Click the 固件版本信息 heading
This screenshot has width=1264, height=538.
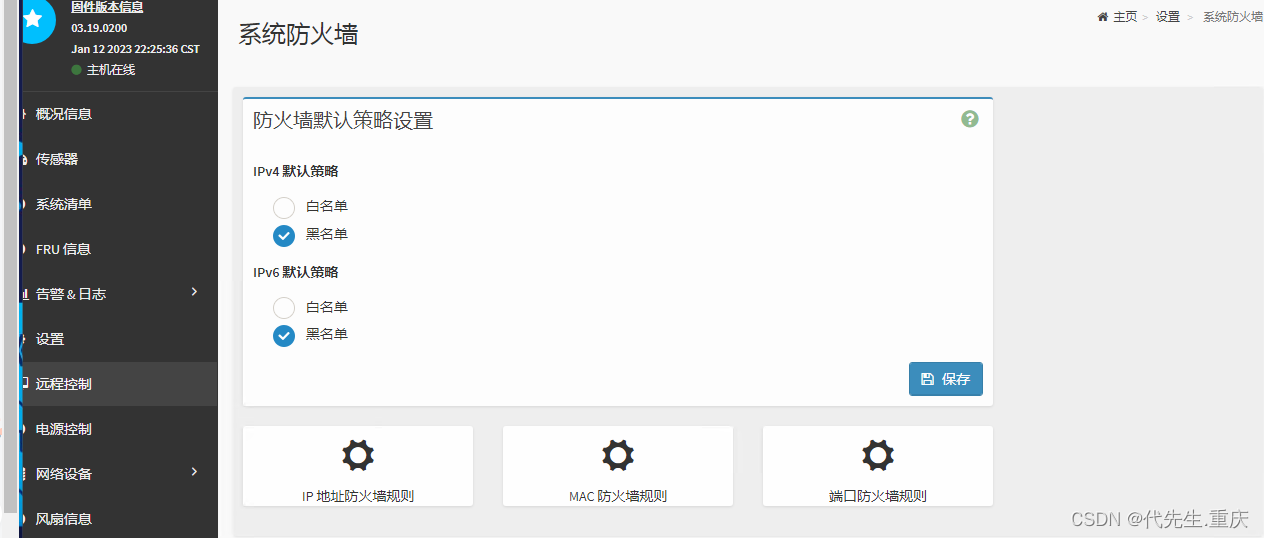click(x=107, y=7)
